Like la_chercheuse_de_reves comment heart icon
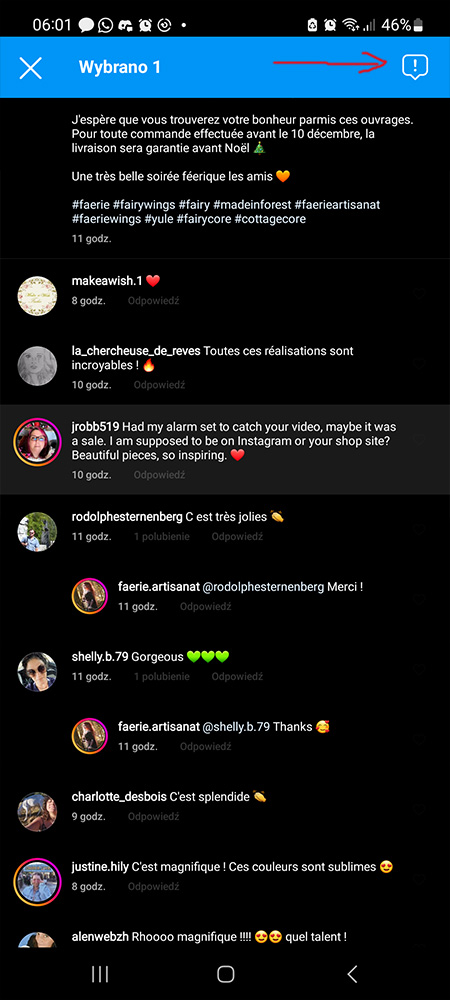 (419, 364)
